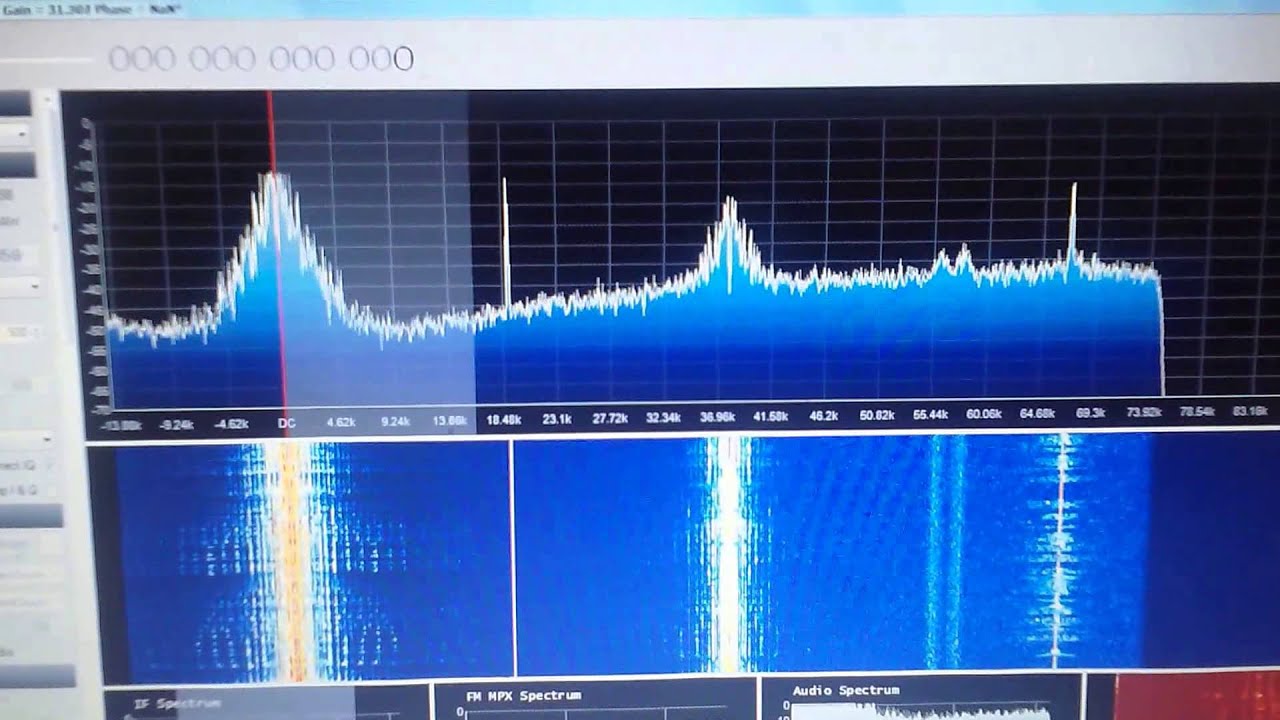Viewport: 1280px width, 720px height.
Task: Click the rightmost digit of the frequency display
Action: 403,59
